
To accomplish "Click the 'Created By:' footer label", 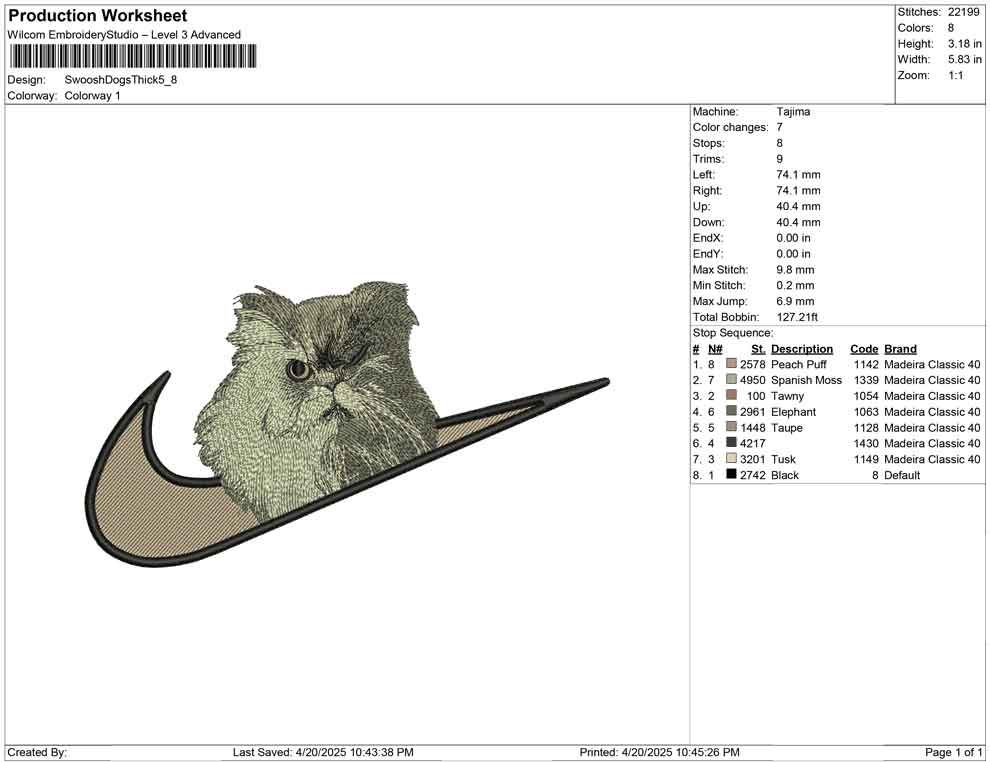I will click(x=37, y=752).
